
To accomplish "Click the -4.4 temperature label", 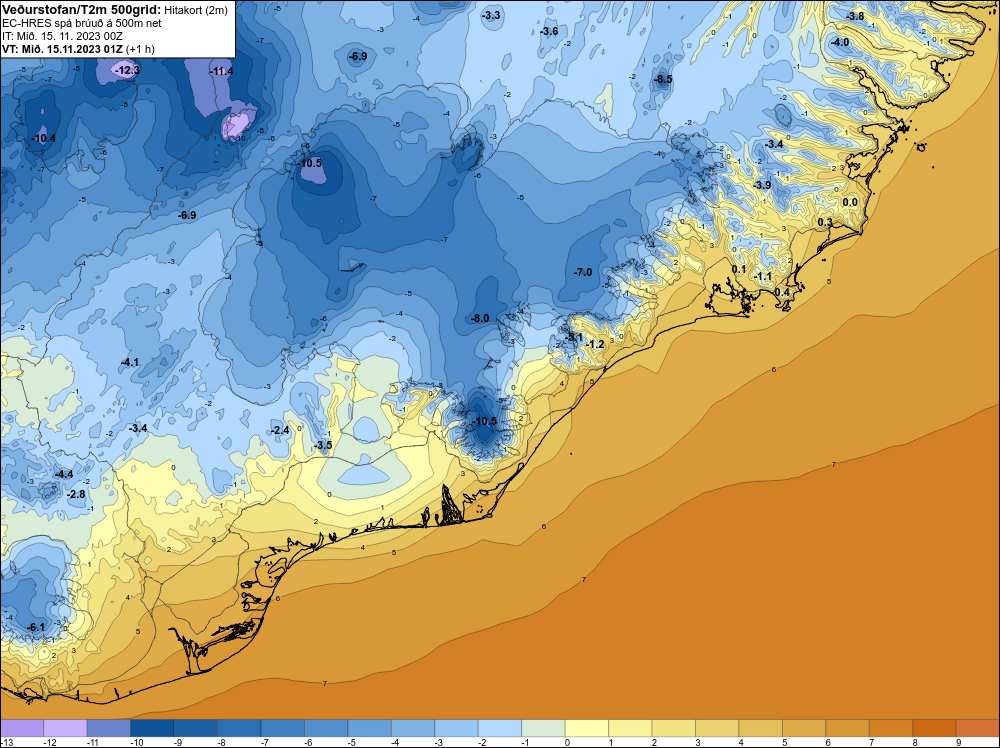I will pos(64,474).
